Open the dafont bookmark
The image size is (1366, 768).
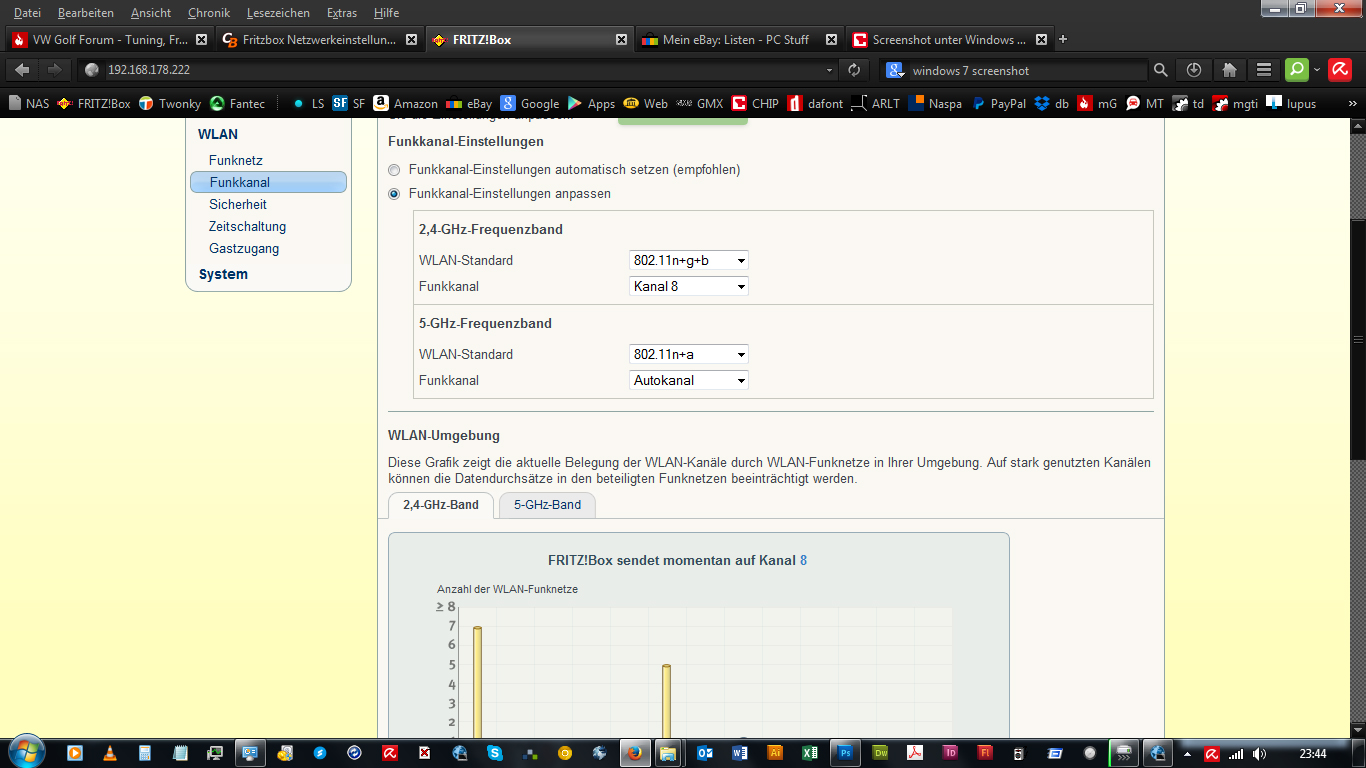click(x=815, y=103)
